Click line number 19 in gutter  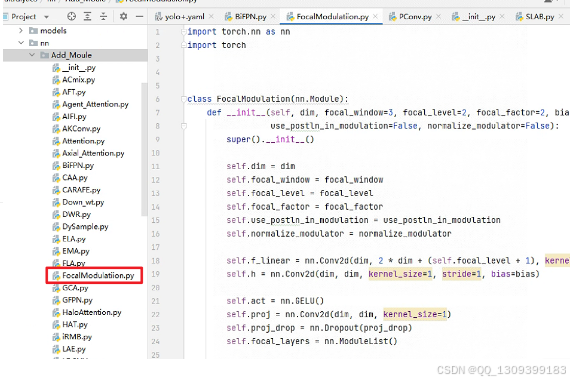coord(156,274)
